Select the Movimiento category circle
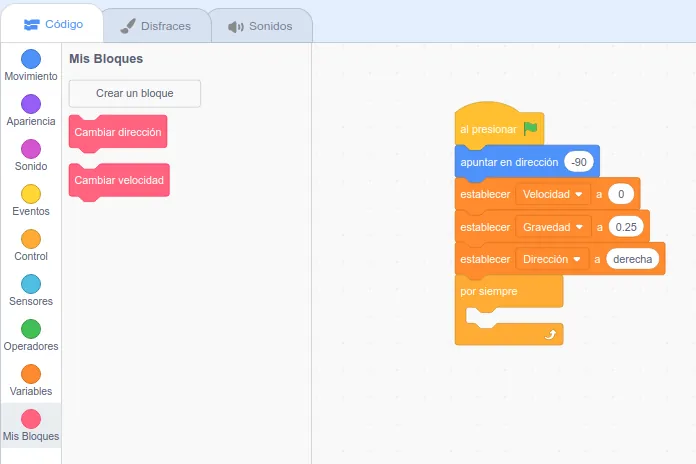Image resolution: width=696 pixels, height=464 pixels. point(31,59)
